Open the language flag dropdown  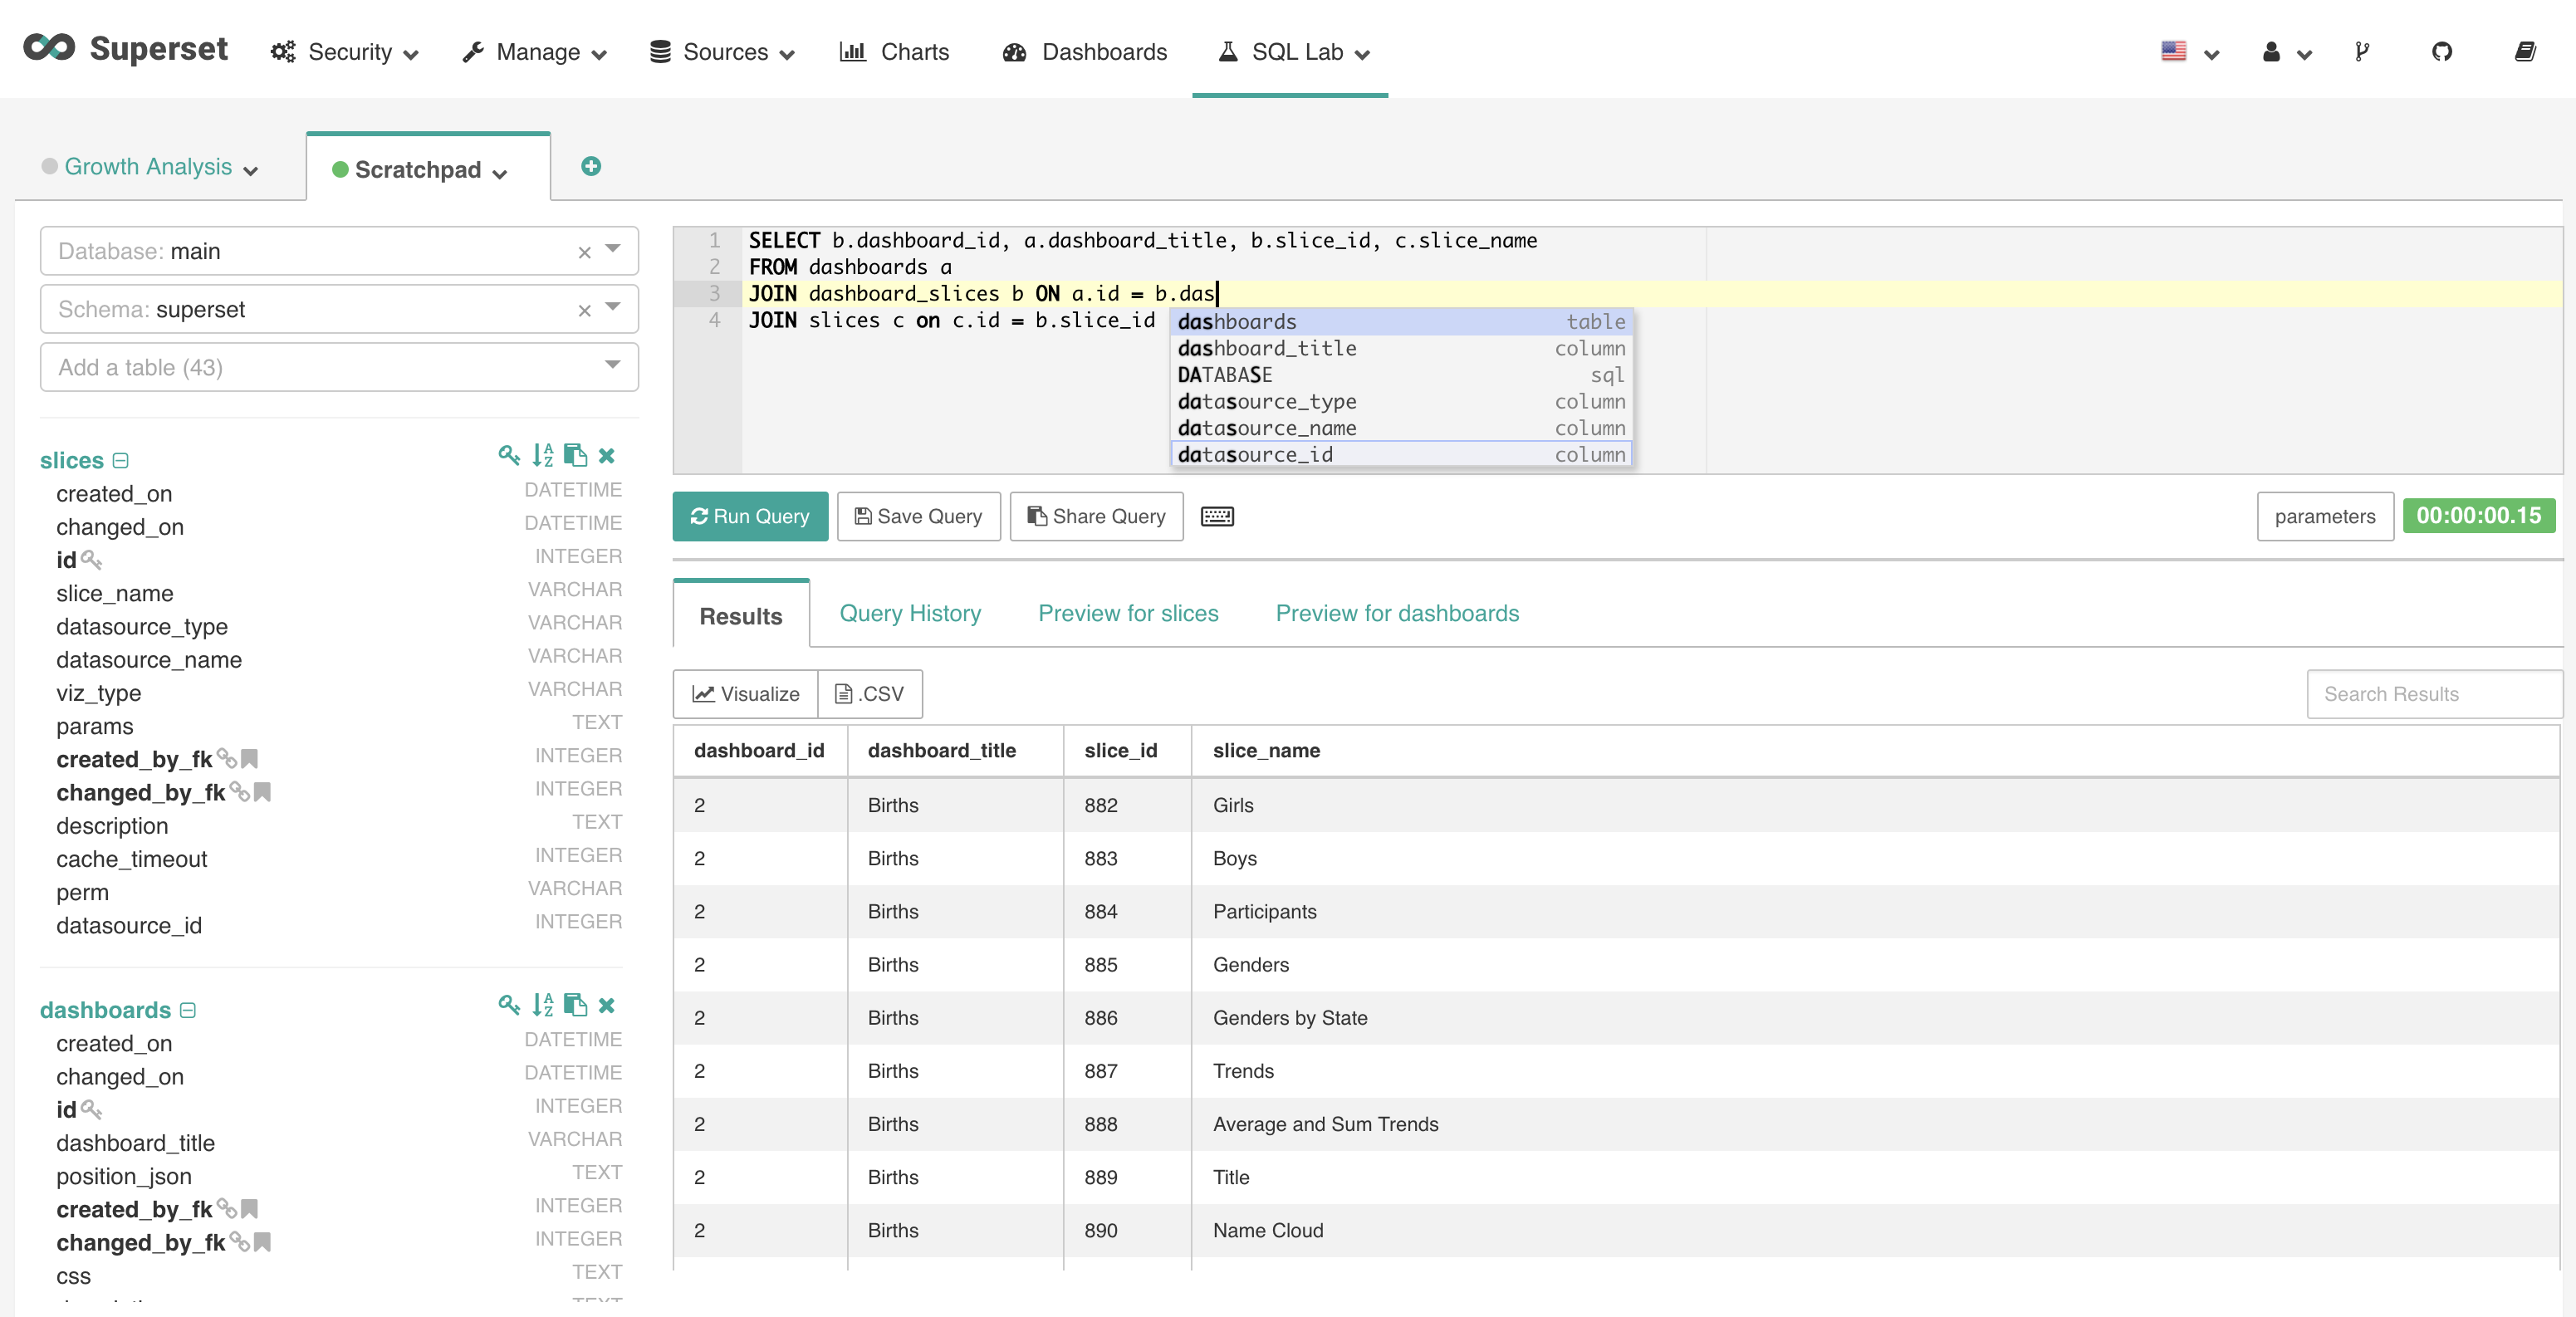2188,52
